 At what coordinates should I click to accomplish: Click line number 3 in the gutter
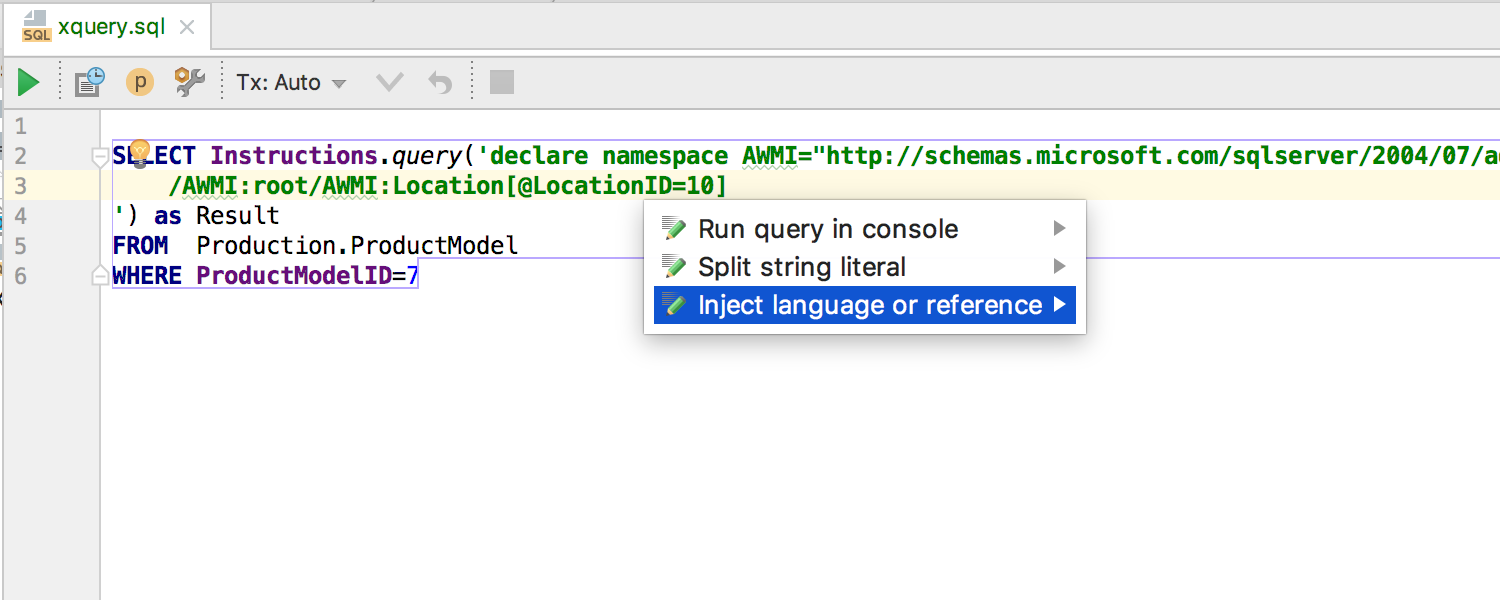pos(21,186)
